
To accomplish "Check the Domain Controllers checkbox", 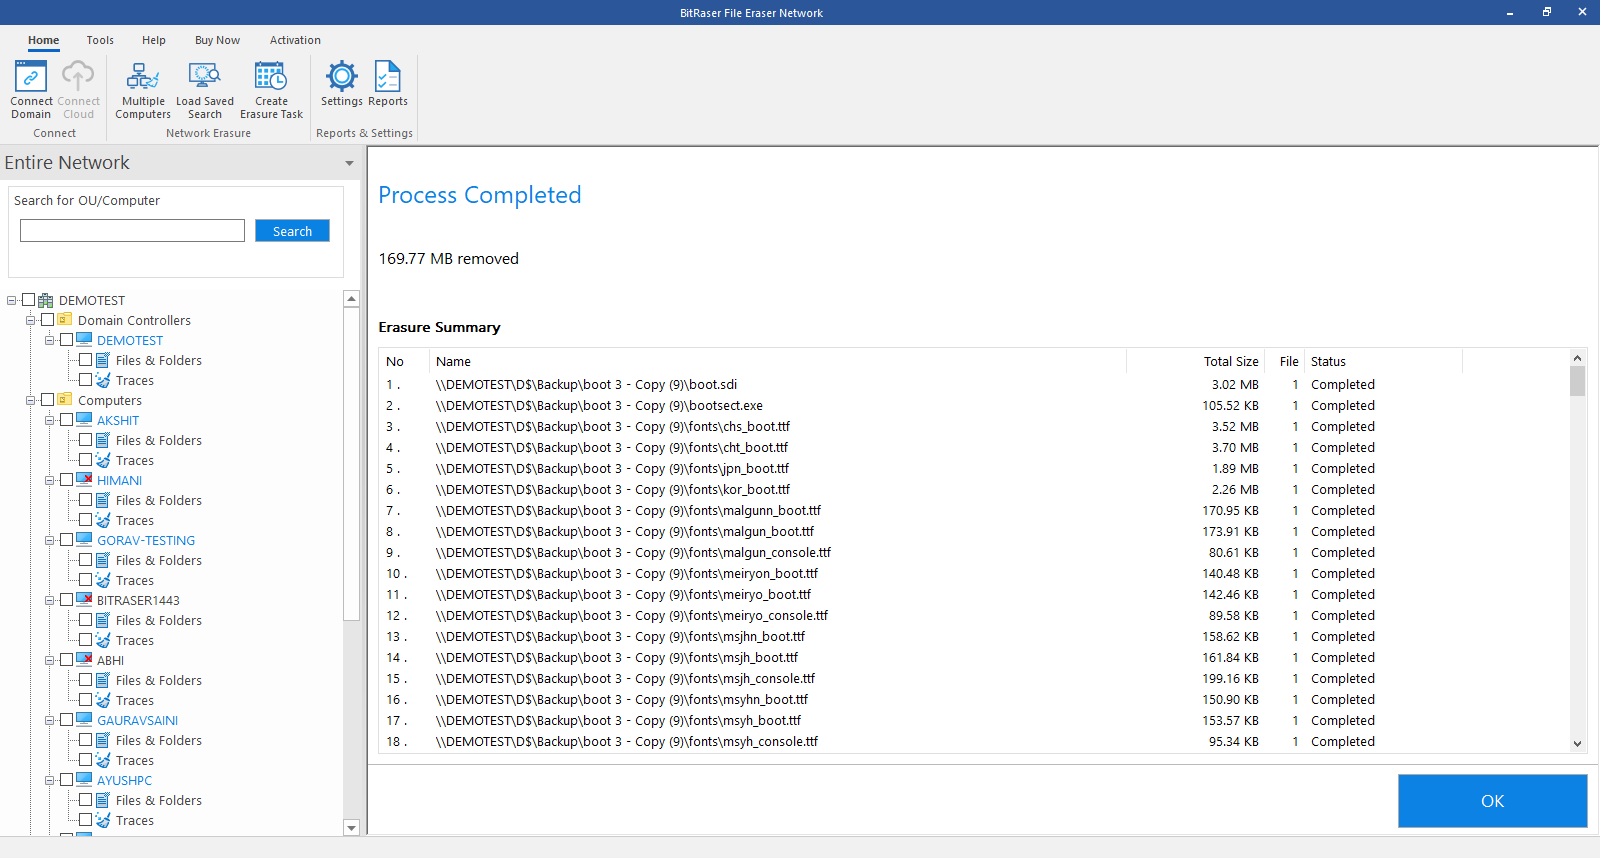I will [47, 320].
